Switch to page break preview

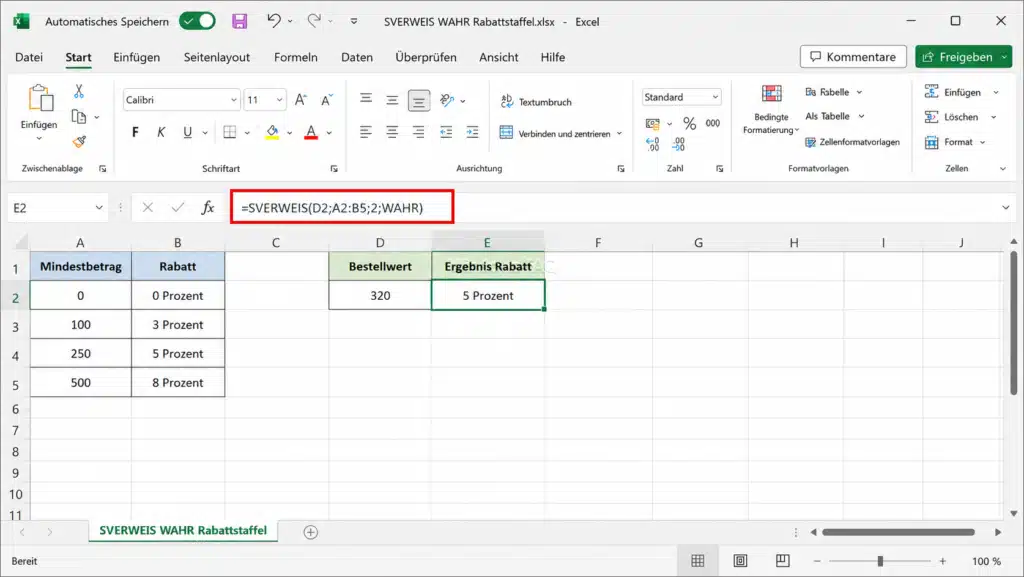pyautogui.click(x=782, y=561)
